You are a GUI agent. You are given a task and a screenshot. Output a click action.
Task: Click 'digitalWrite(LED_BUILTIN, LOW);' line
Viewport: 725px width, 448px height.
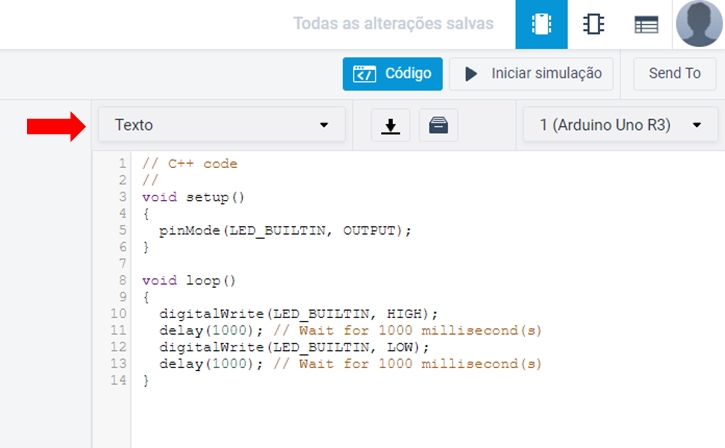click(x=294, y=347)
